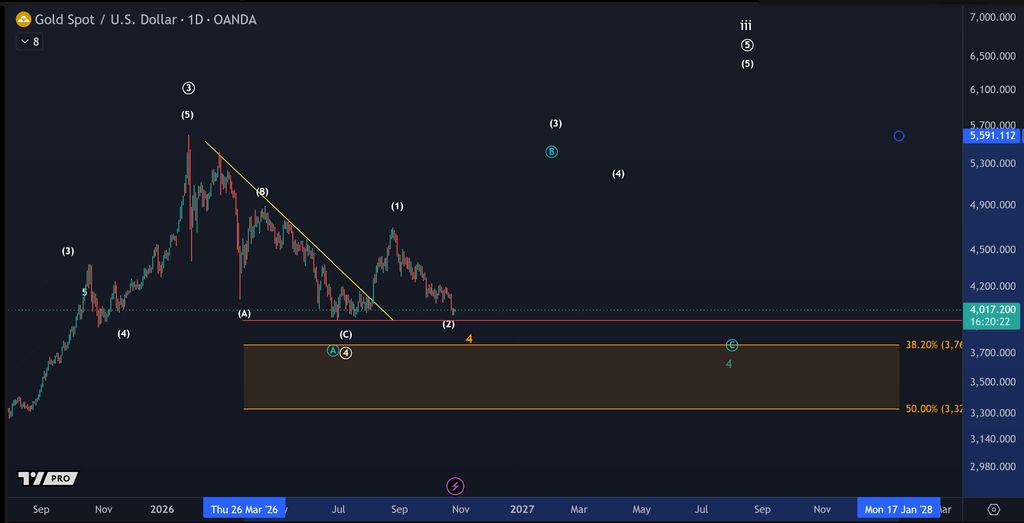The height and width of the screenshot is (523, 1024).
Task: Click the 7,000.000 price axis label
Action: pyautogui.click(x=993, y=17)
